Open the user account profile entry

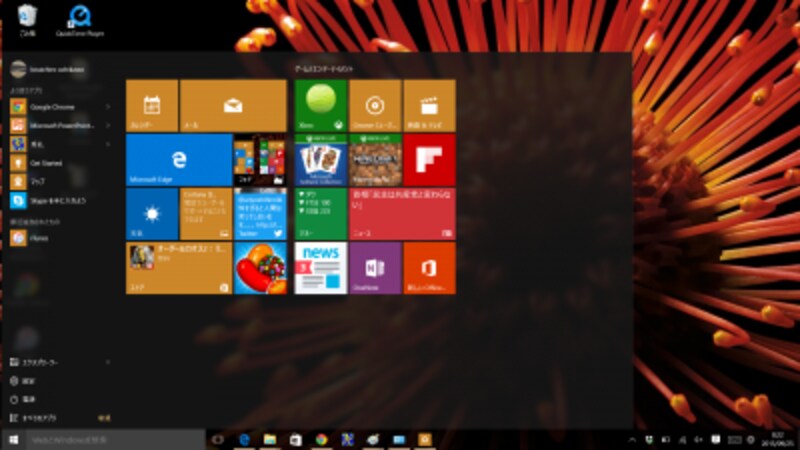click(48, 69)
